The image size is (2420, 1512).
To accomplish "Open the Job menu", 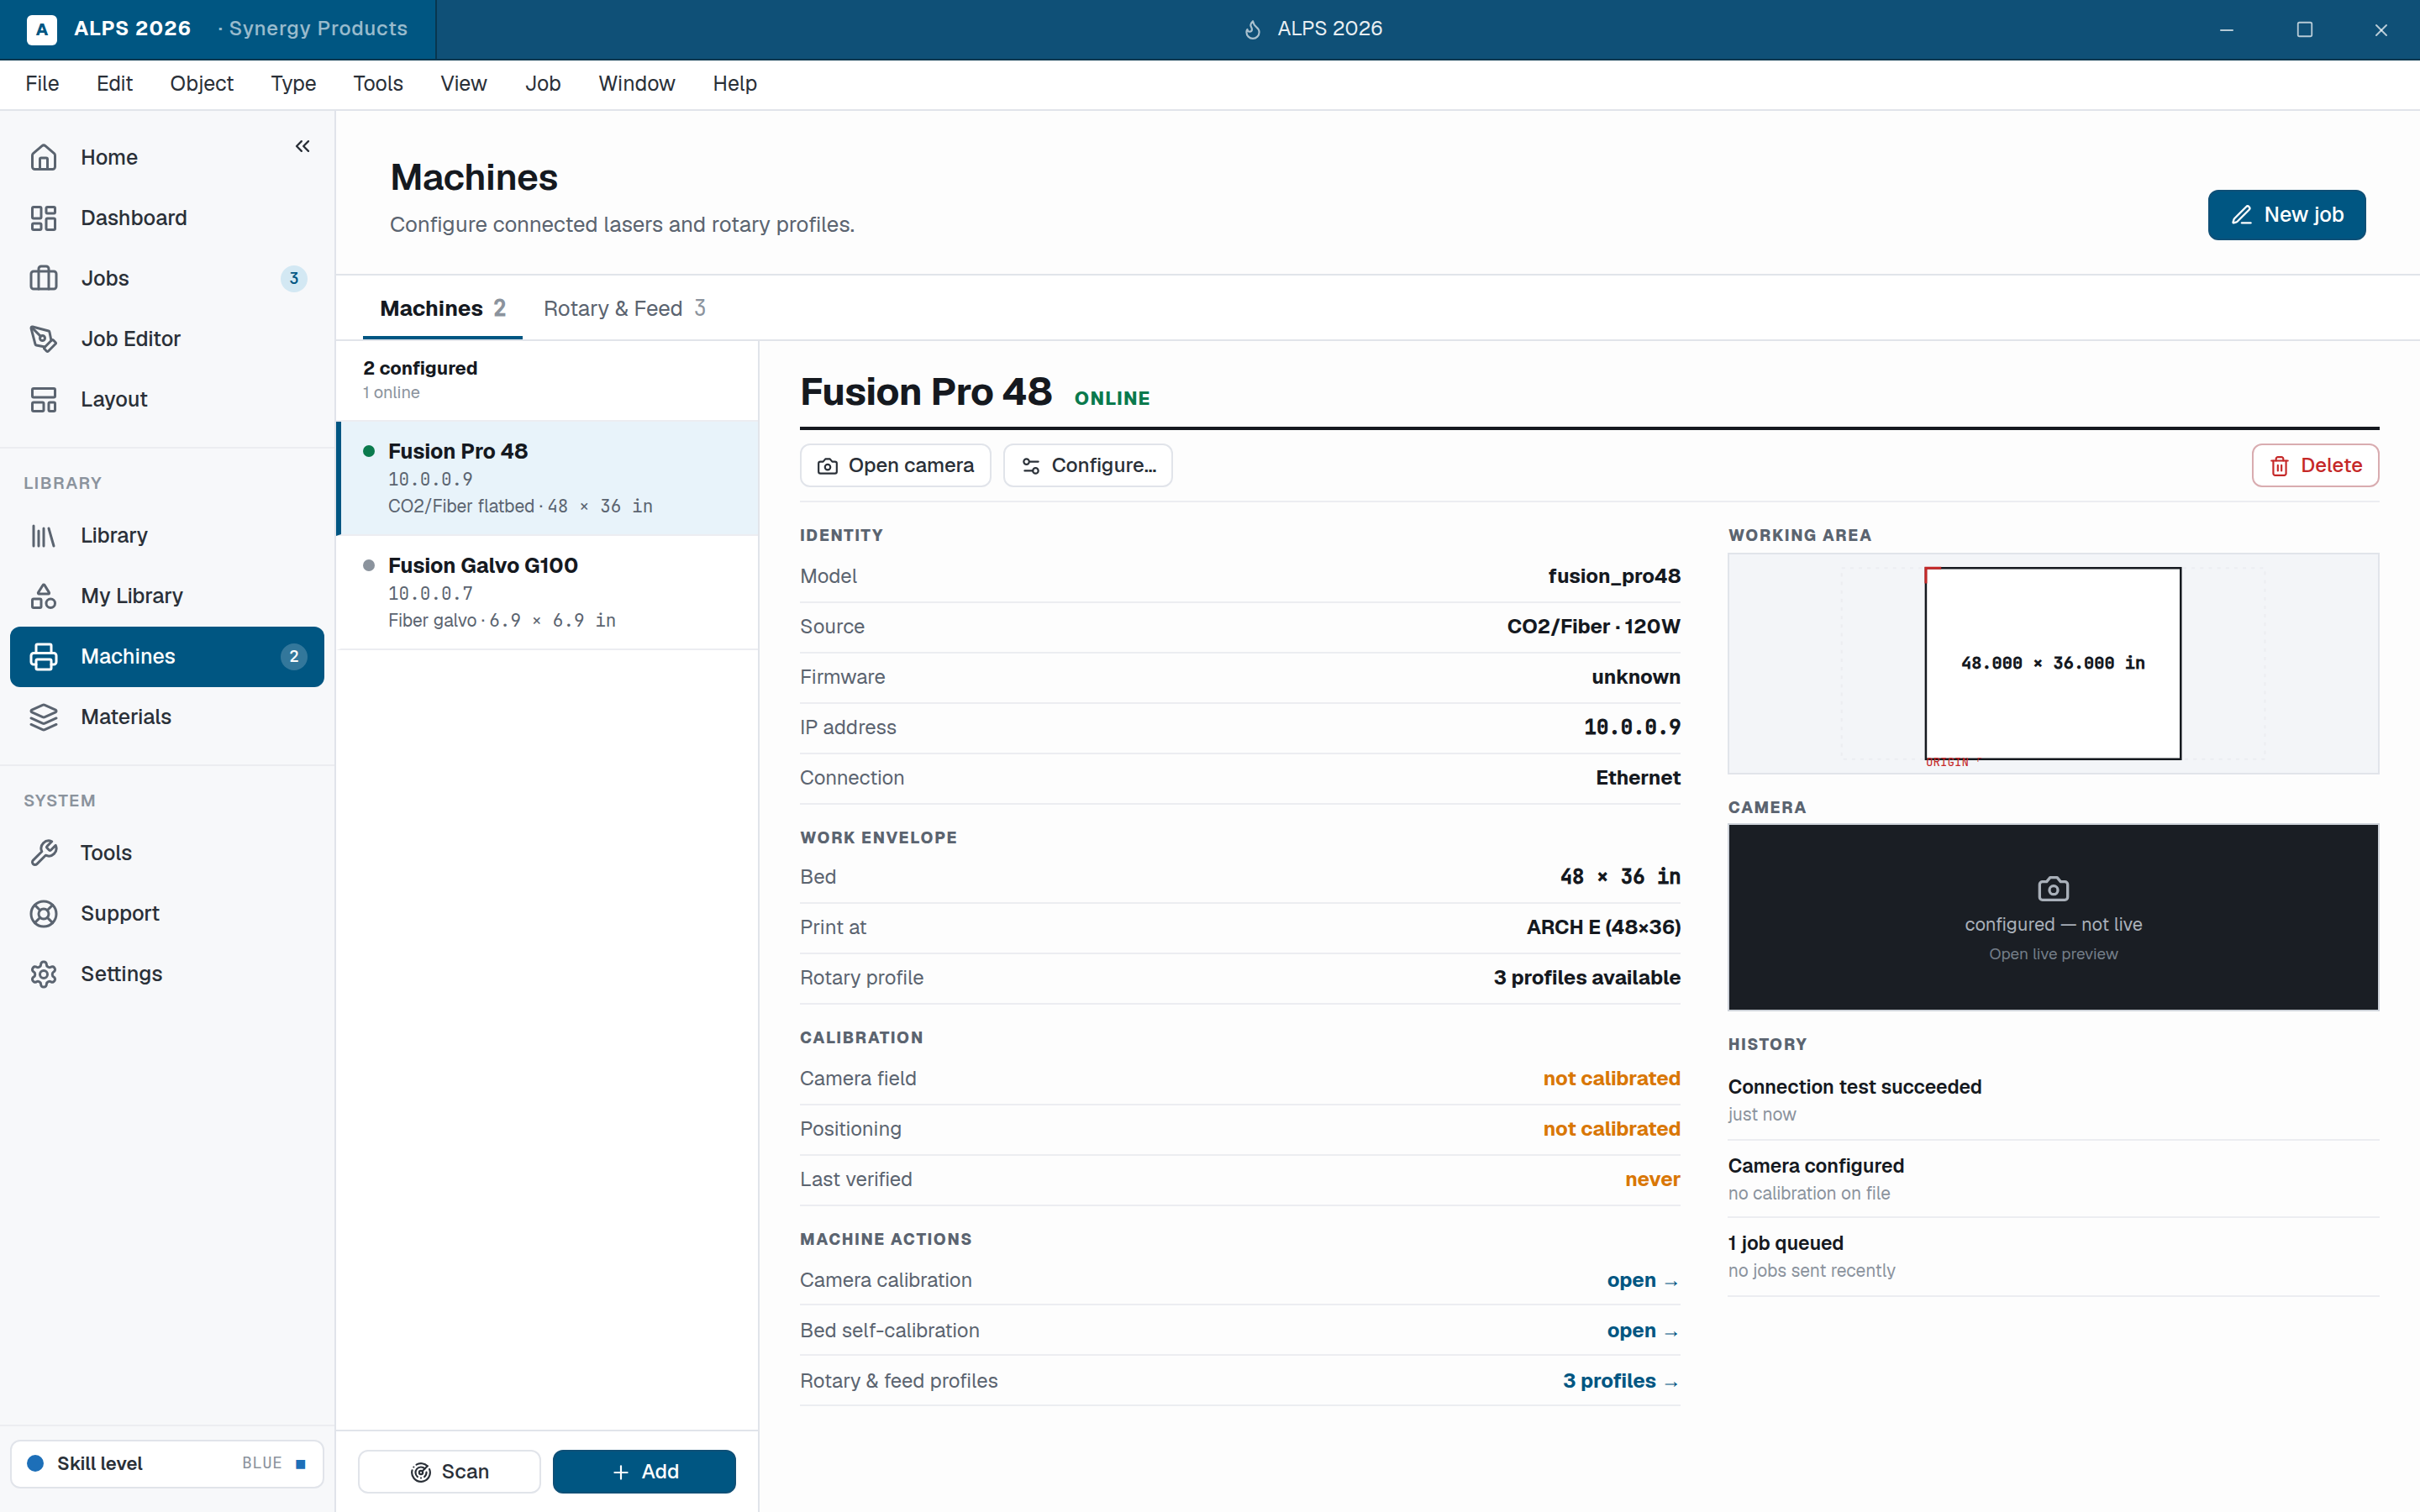I will tap(543, 84).
